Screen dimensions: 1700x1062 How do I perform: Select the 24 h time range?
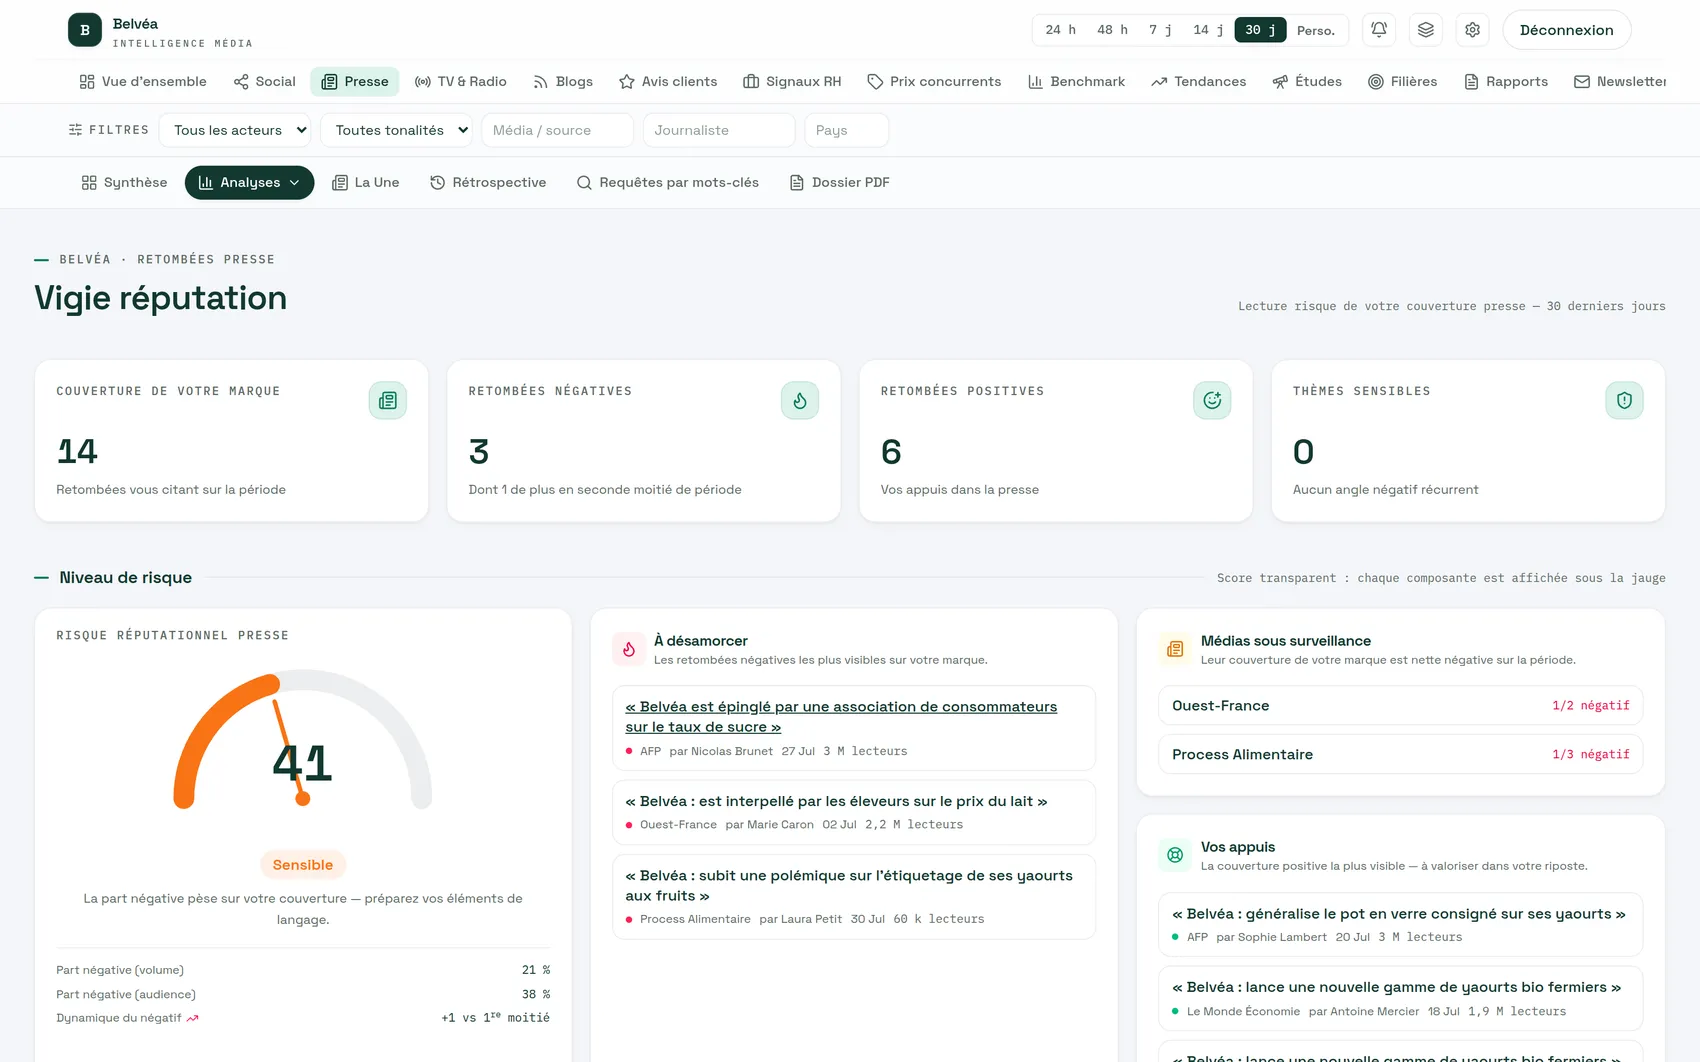tap(1061, 30)
